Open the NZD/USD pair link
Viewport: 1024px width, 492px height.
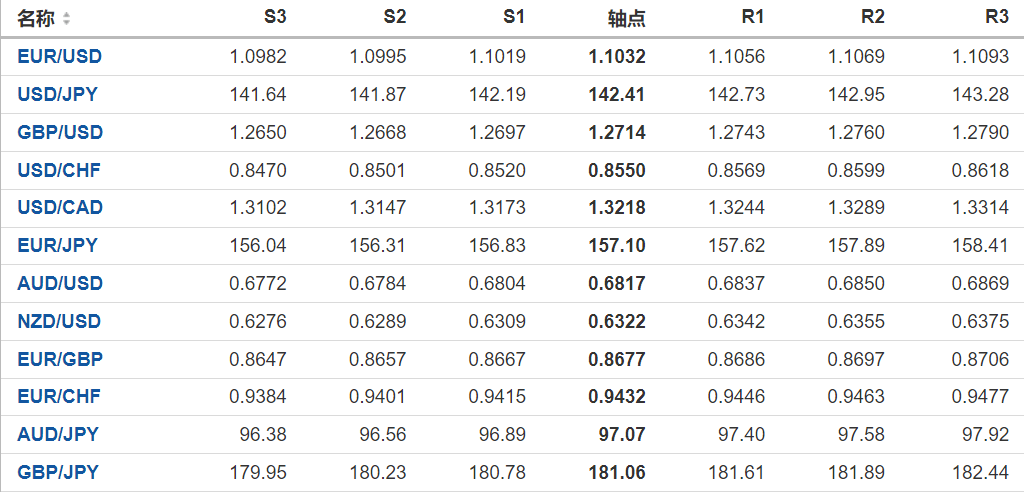59,322
